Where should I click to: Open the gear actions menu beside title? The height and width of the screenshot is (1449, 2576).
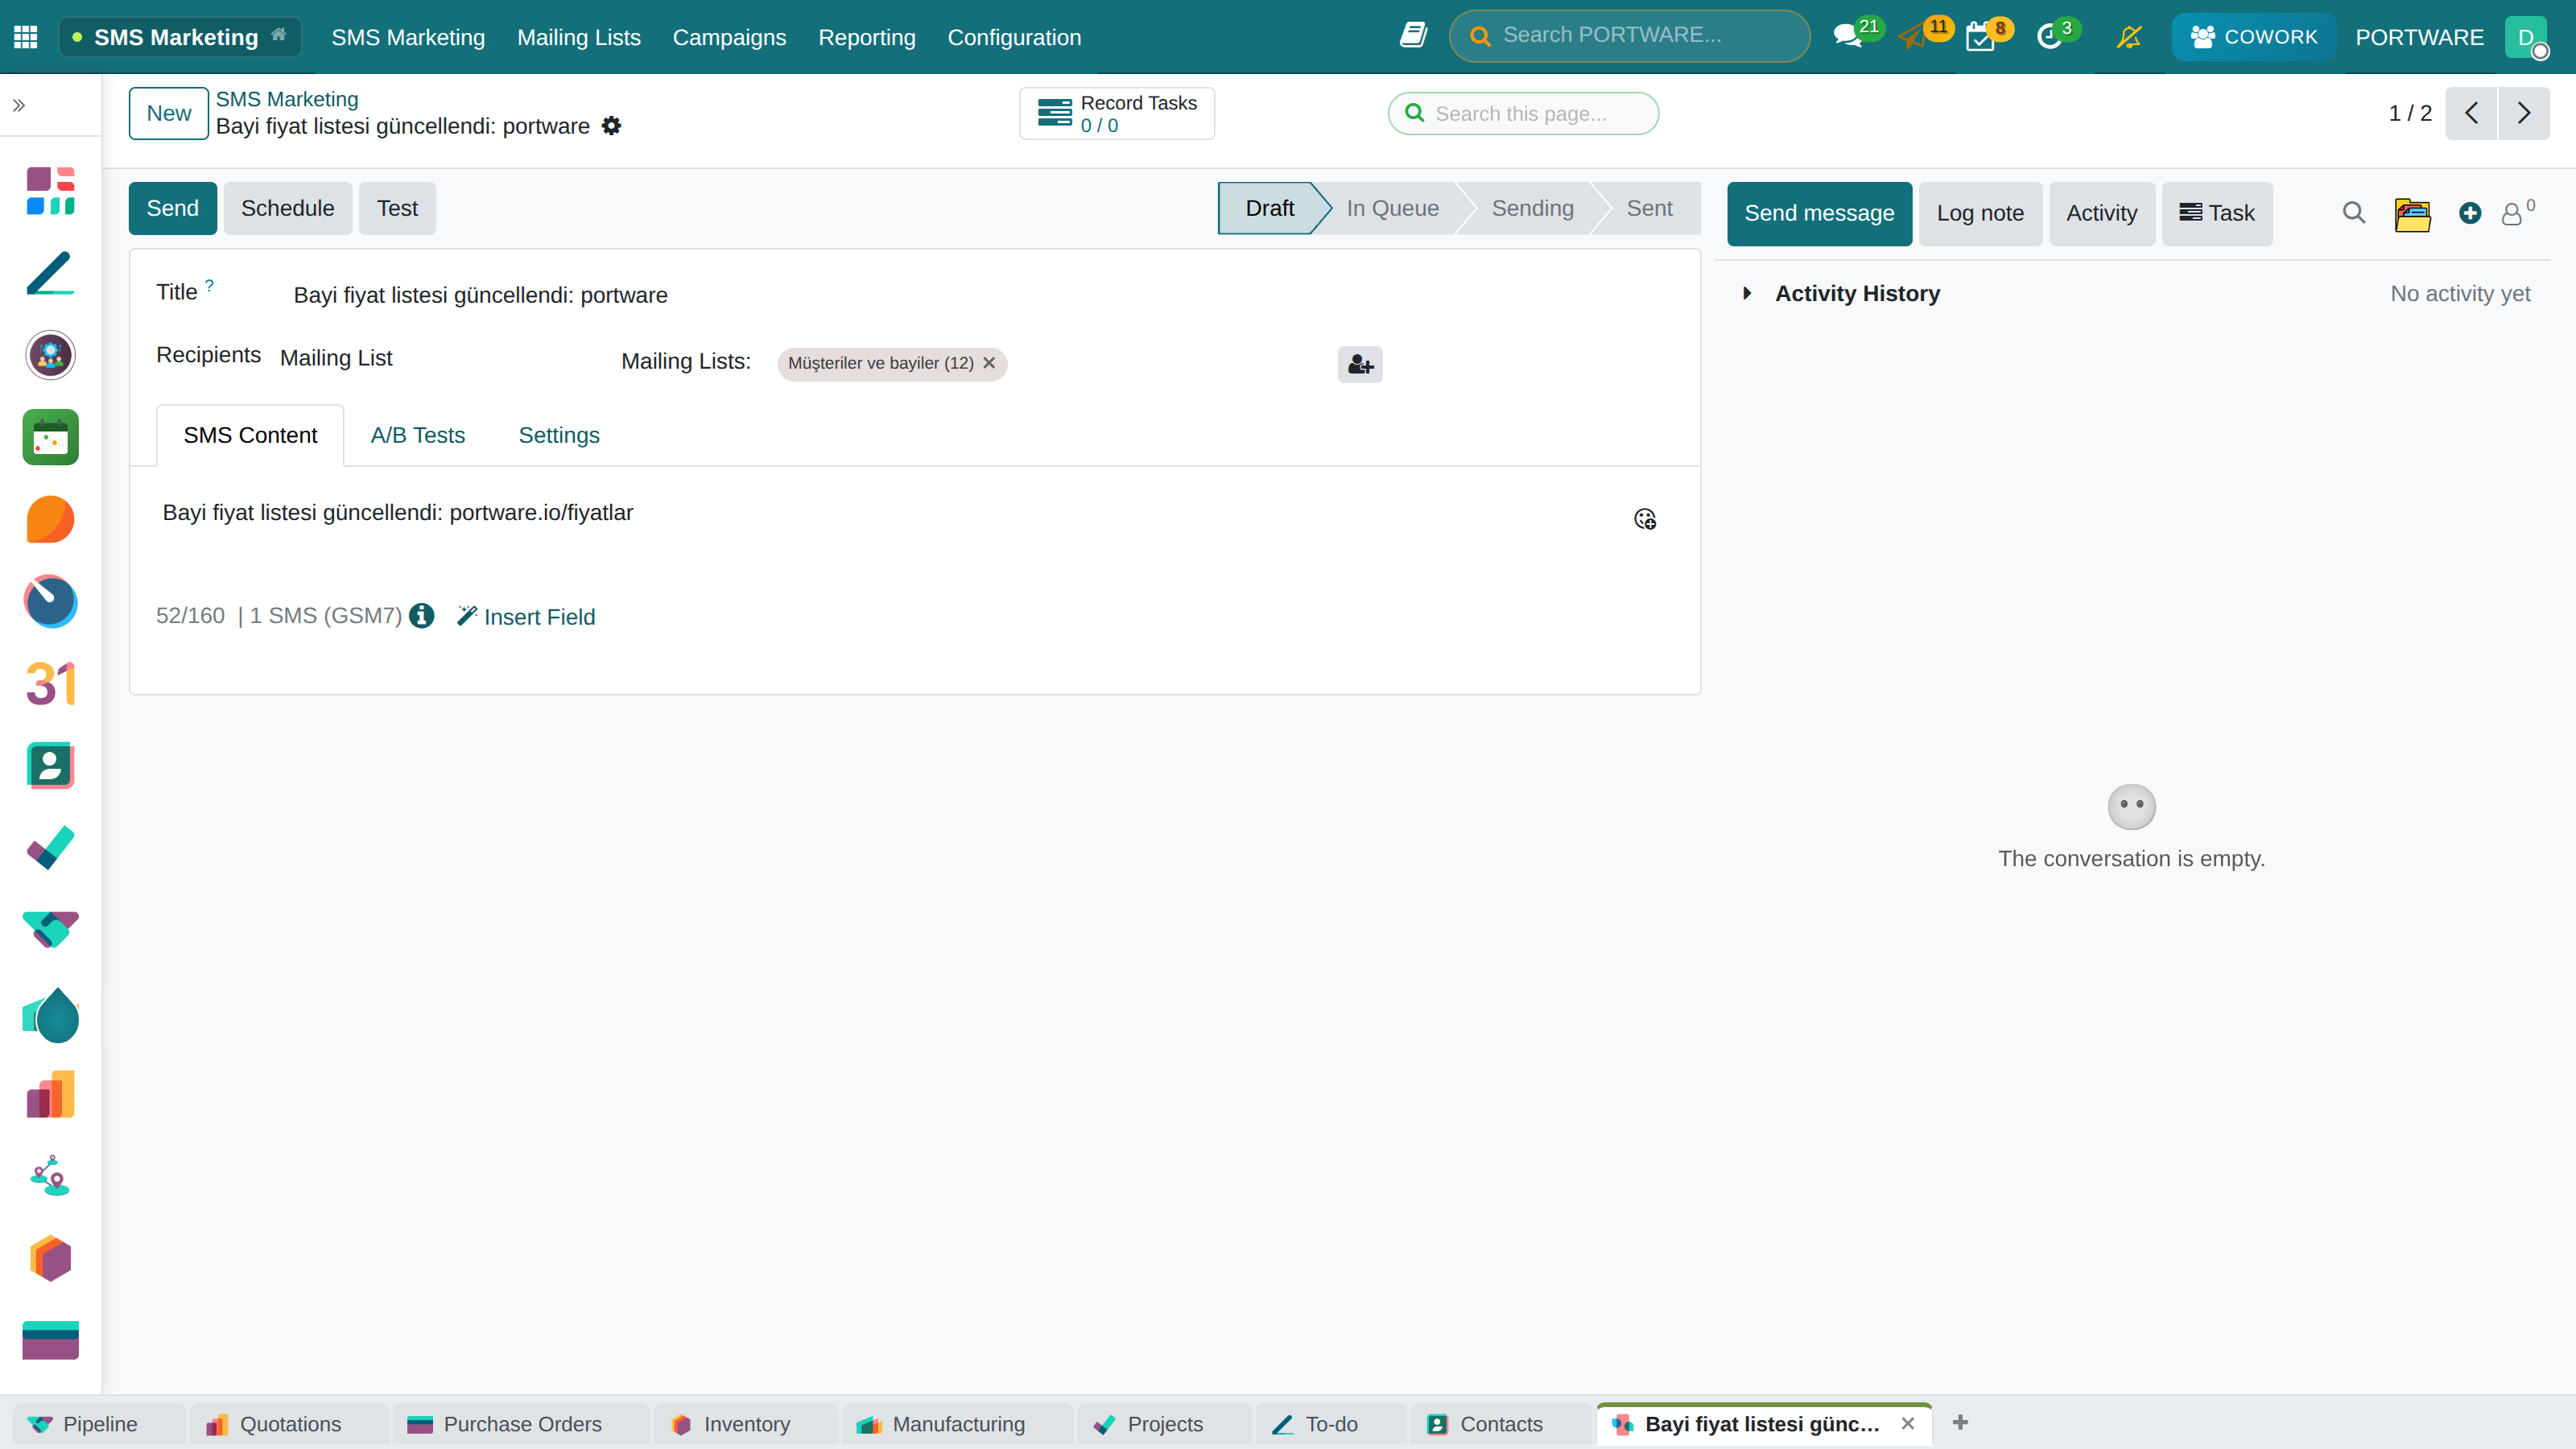coord(611,126)
